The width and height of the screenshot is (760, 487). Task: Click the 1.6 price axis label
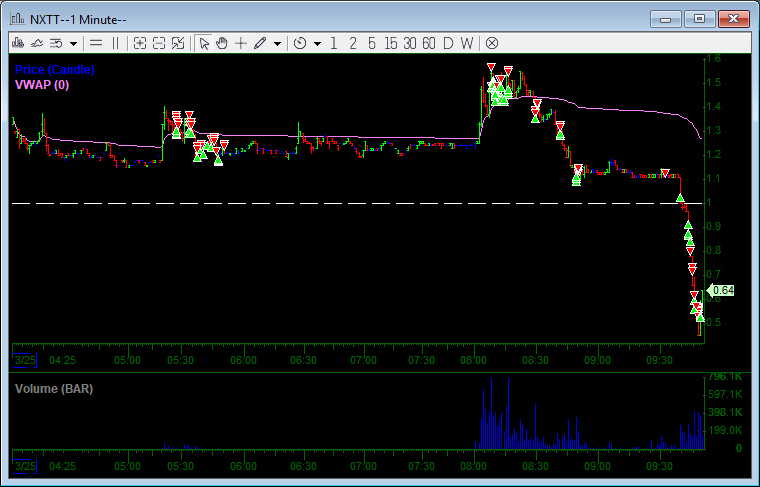[714, 59]
